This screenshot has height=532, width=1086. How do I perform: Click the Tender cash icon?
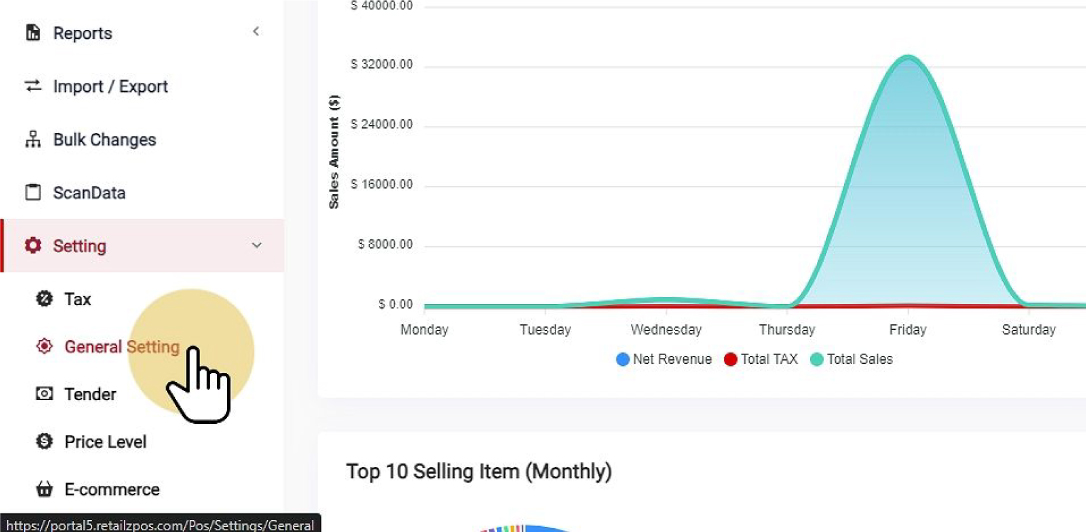coord(44,394)
